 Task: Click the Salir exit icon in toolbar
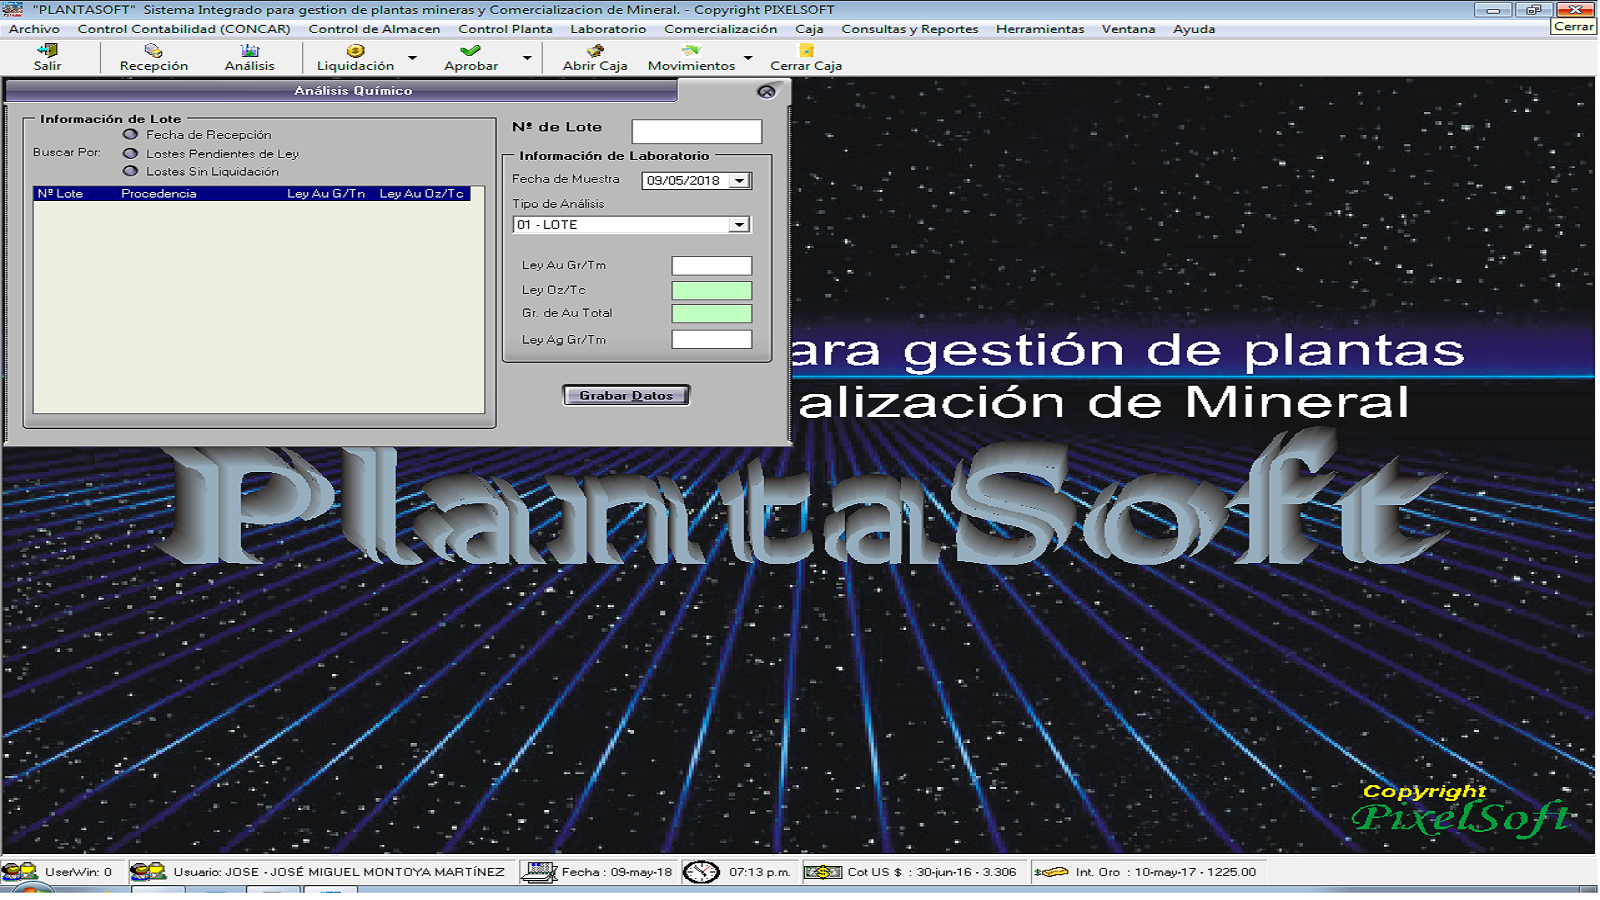click(47, 51)
